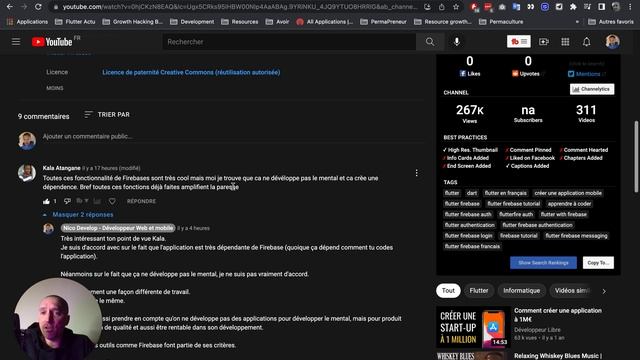Open Kala Atangane's profile name
This screenshot has height=360, width=640.
coord(62,168)
